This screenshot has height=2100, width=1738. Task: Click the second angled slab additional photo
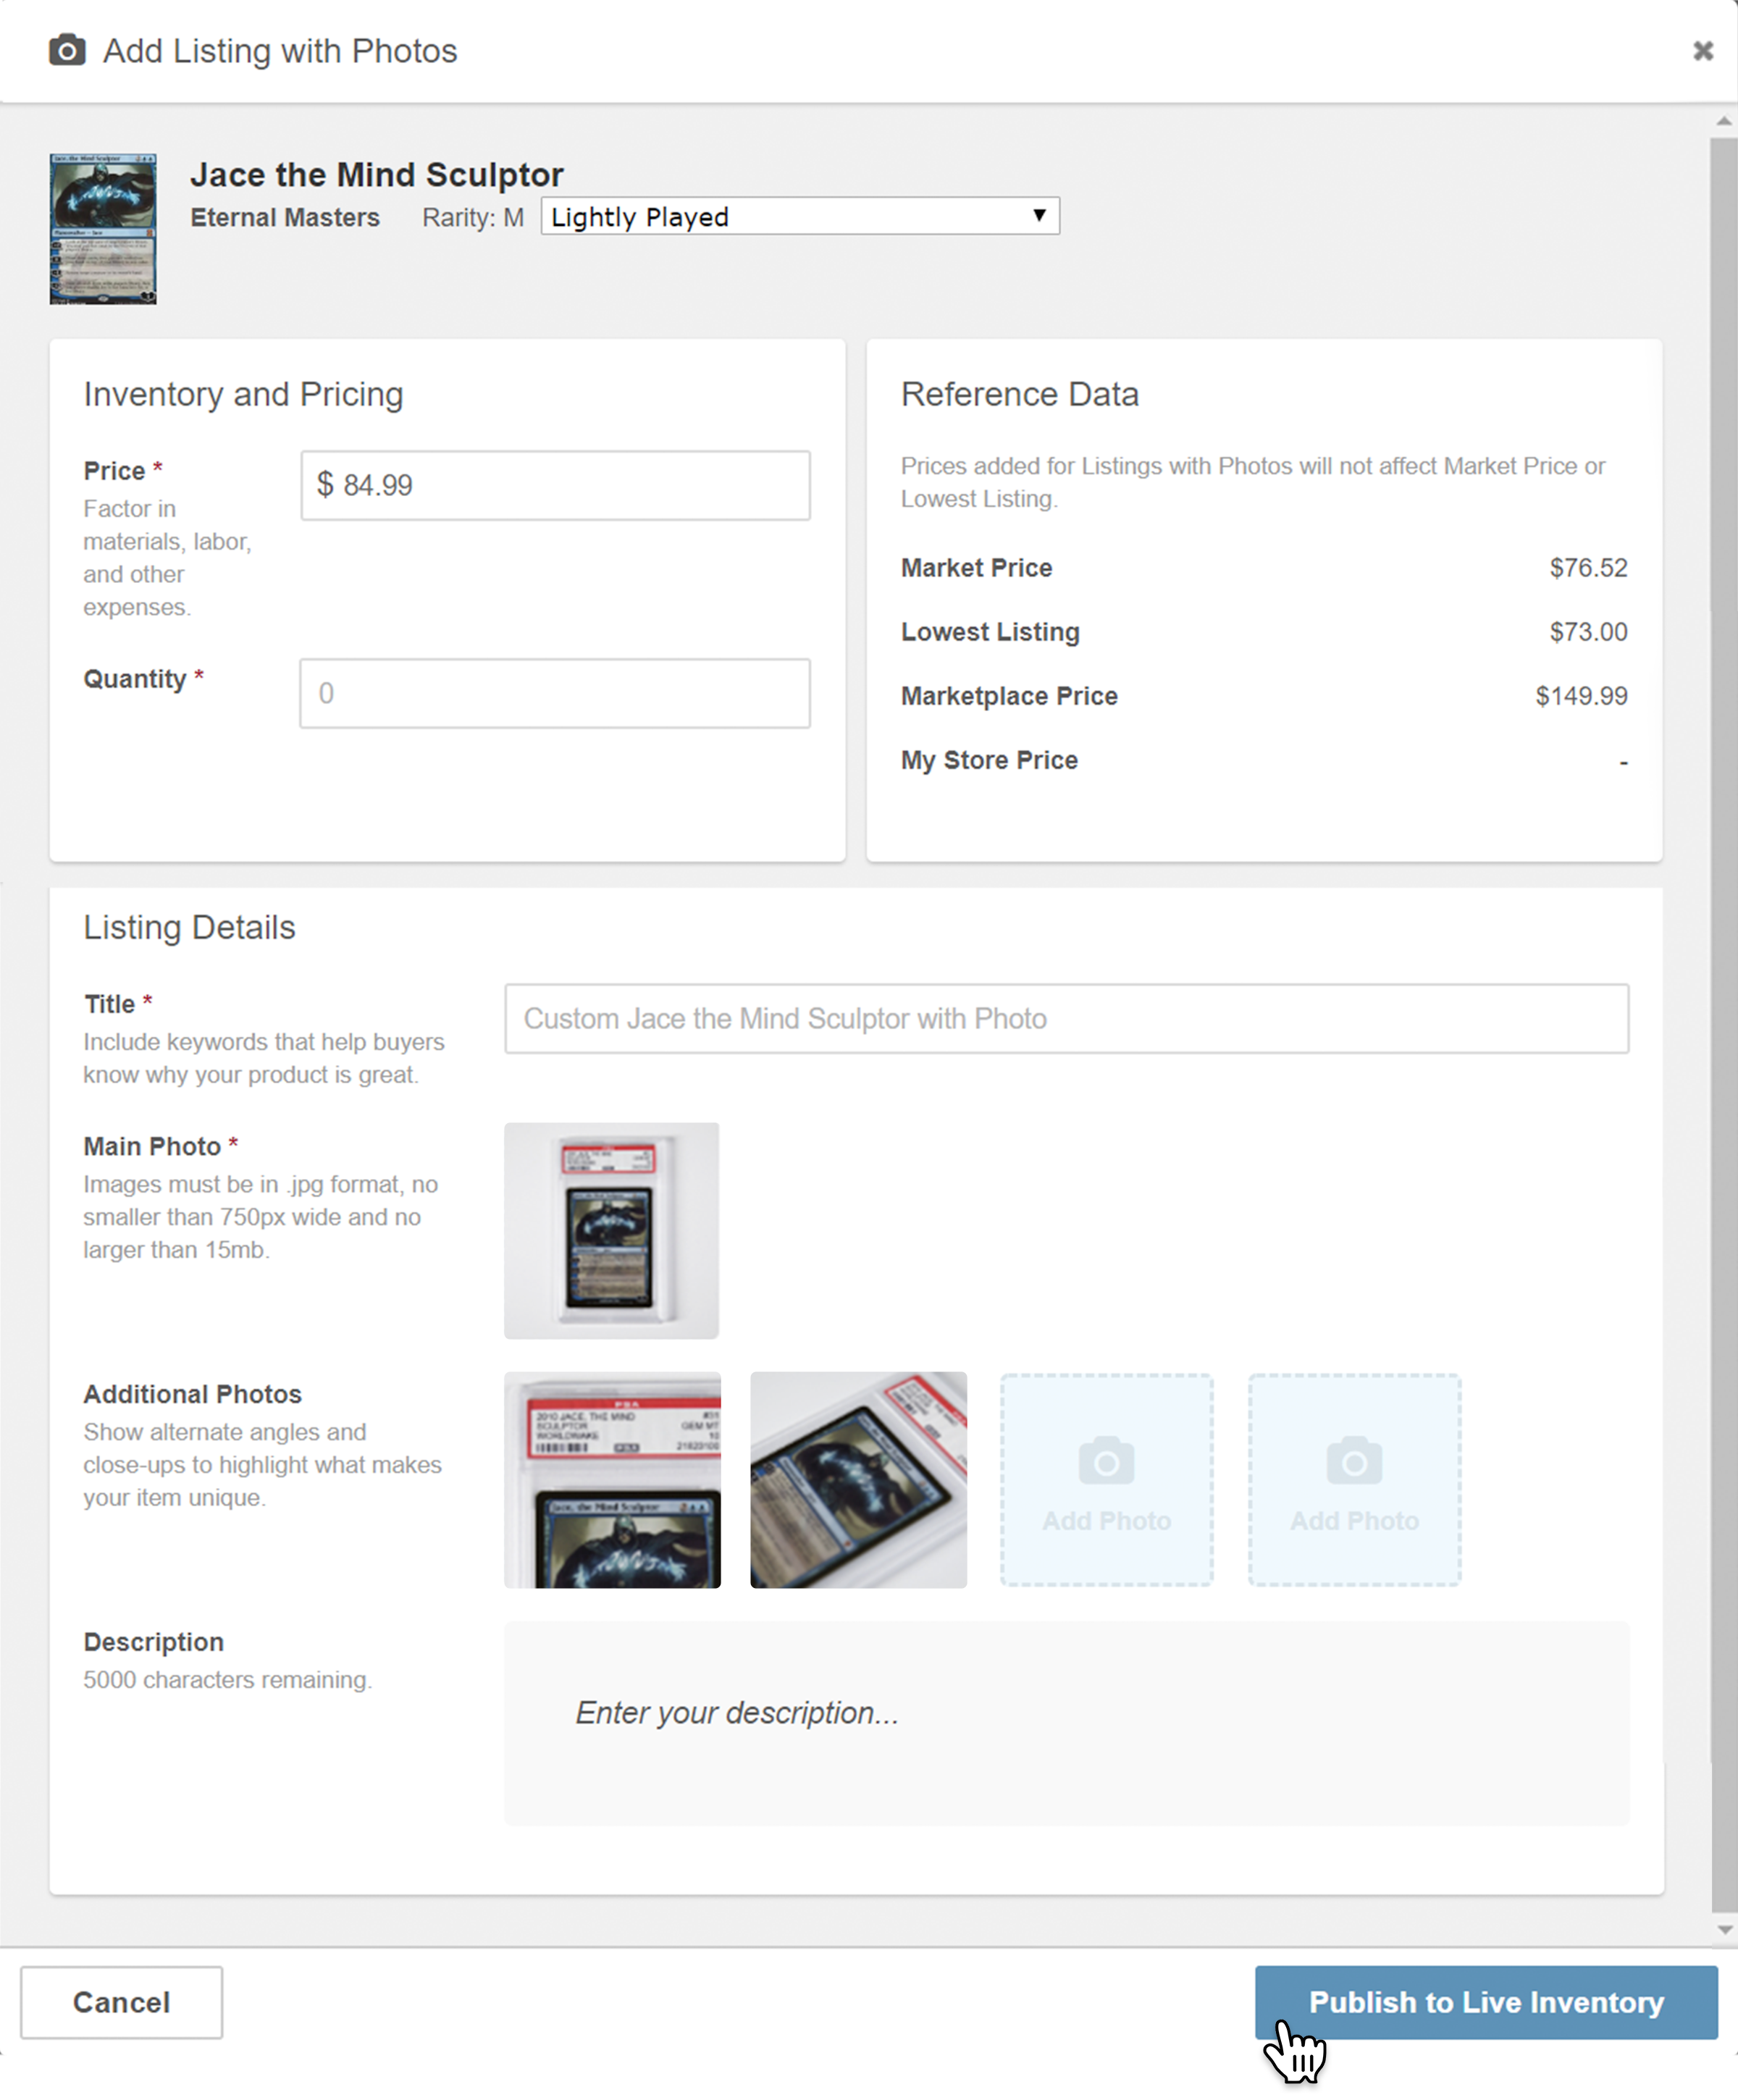click(858, 1480)
